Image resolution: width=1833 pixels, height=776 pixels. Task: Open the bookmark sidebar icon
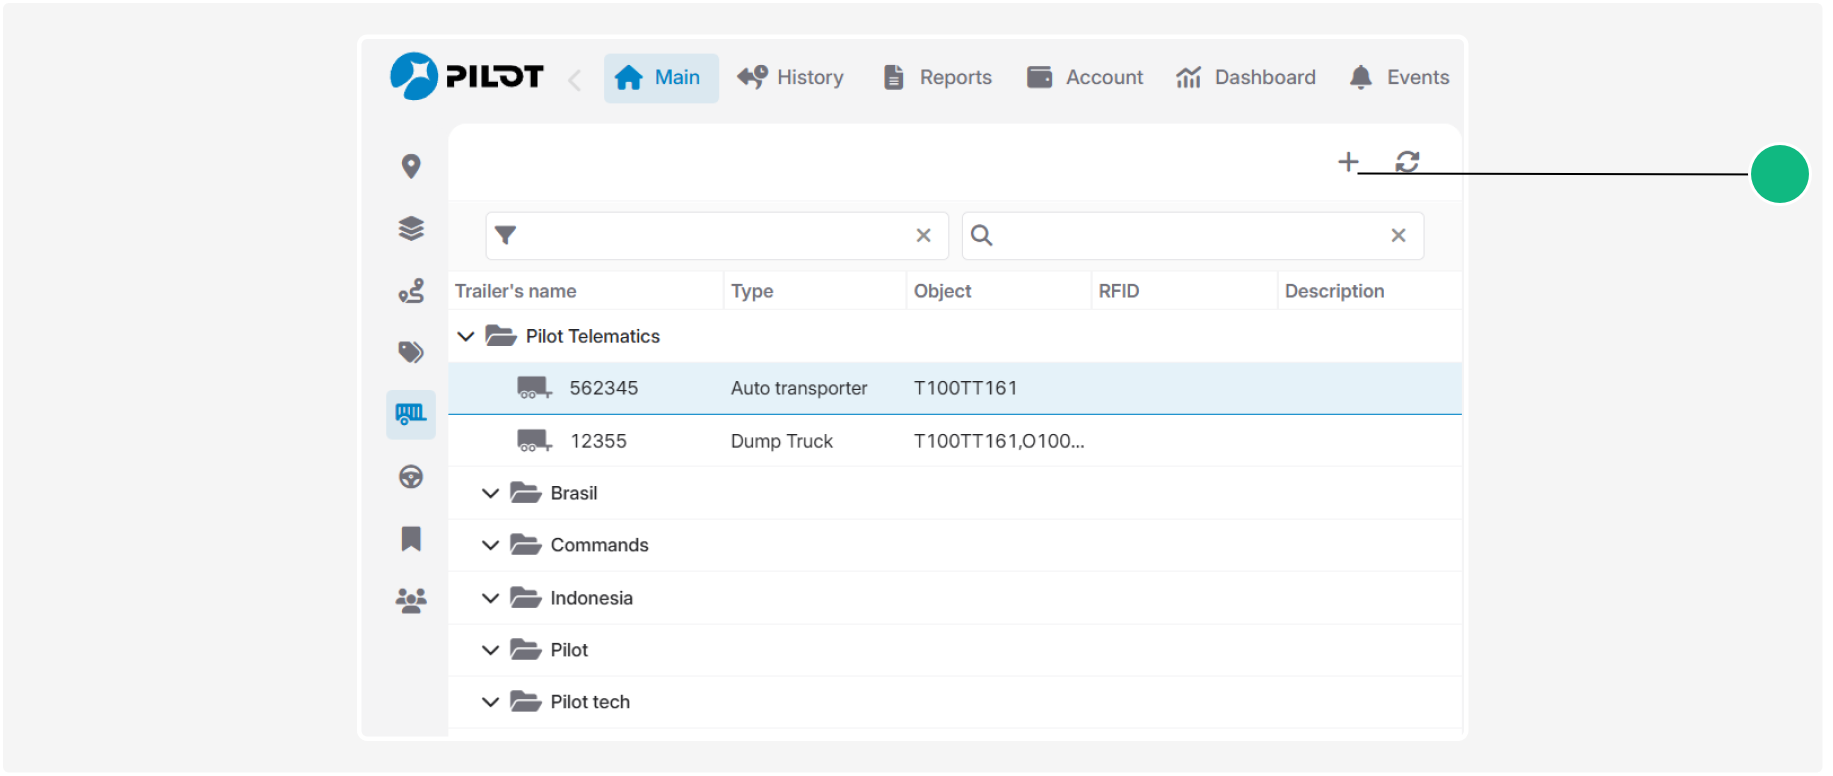pos(411,539)
